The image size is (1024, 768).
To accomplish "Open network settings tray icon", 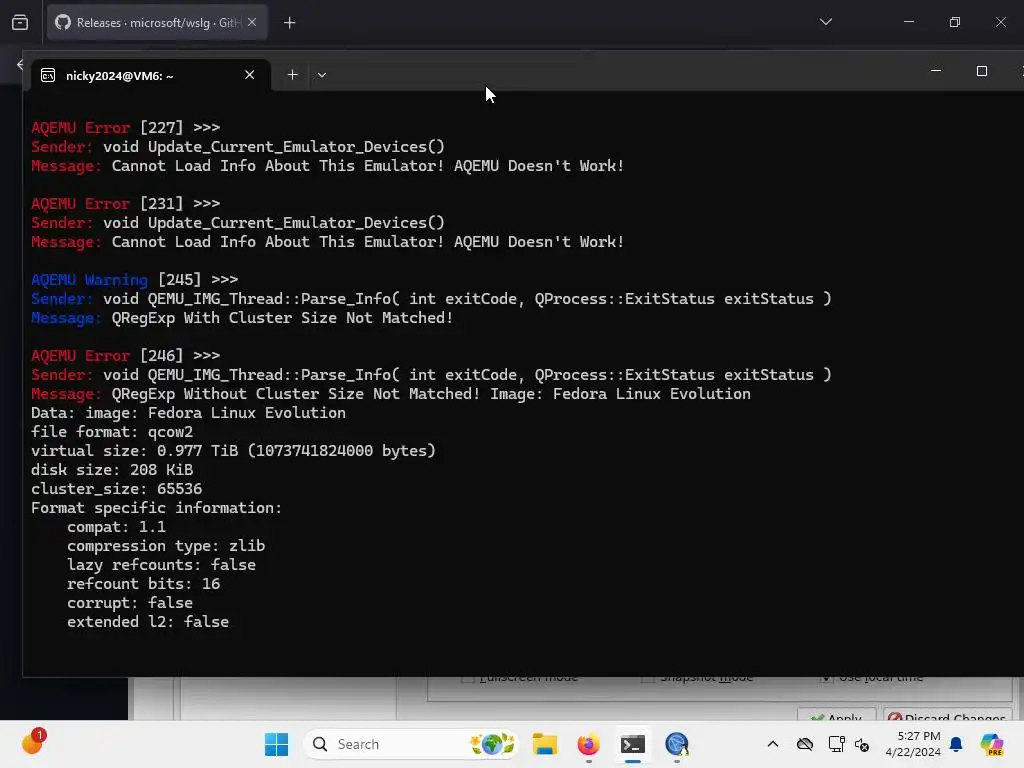I will [836, 744].
